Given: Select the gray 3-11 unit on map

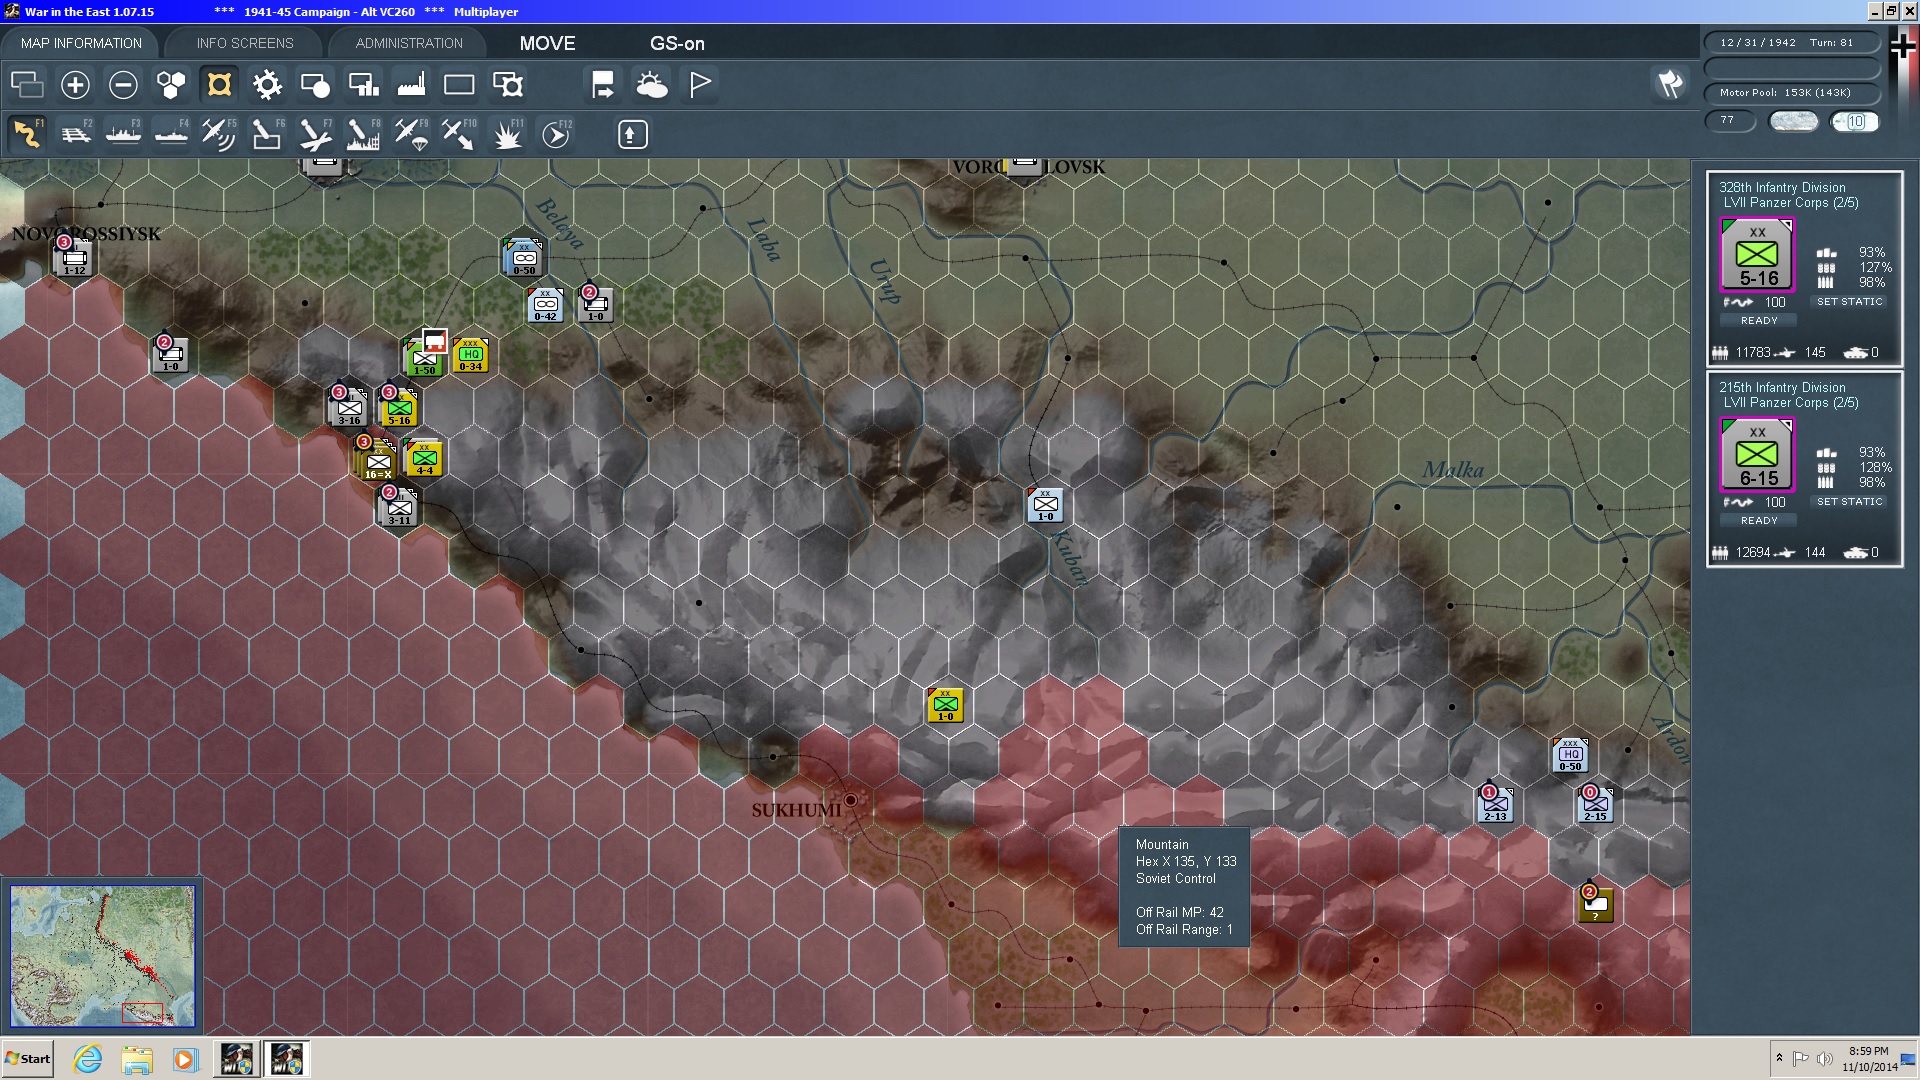Looking at the screenshot, I should (399, 508).
